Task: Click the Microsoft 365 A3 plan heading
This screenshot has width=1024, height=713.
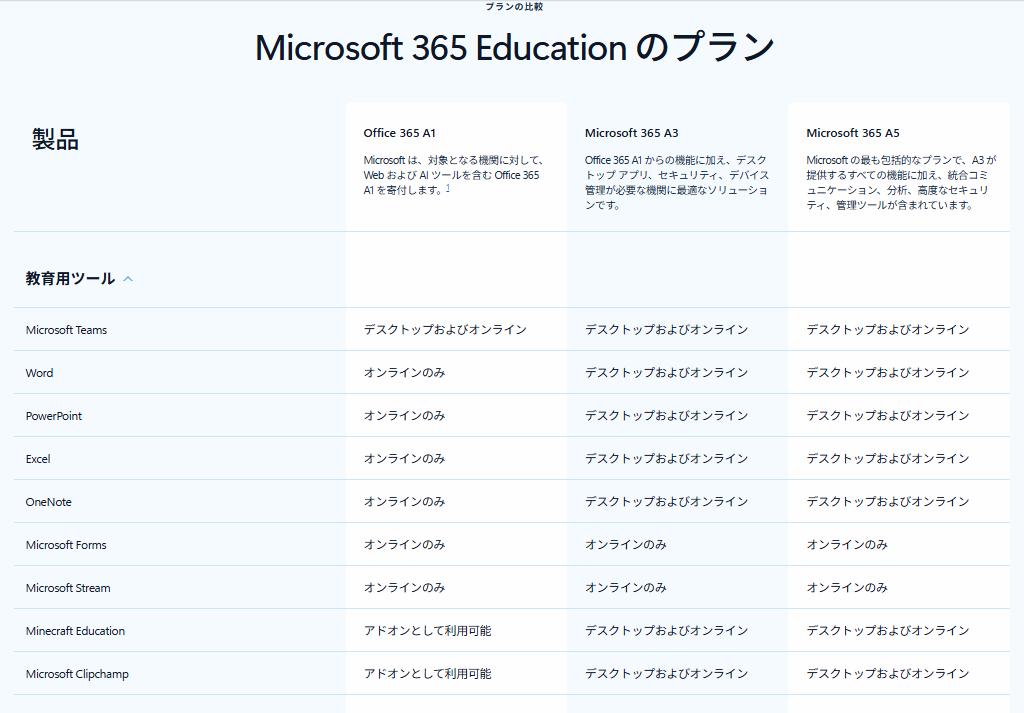Action: tap(632, 133)
